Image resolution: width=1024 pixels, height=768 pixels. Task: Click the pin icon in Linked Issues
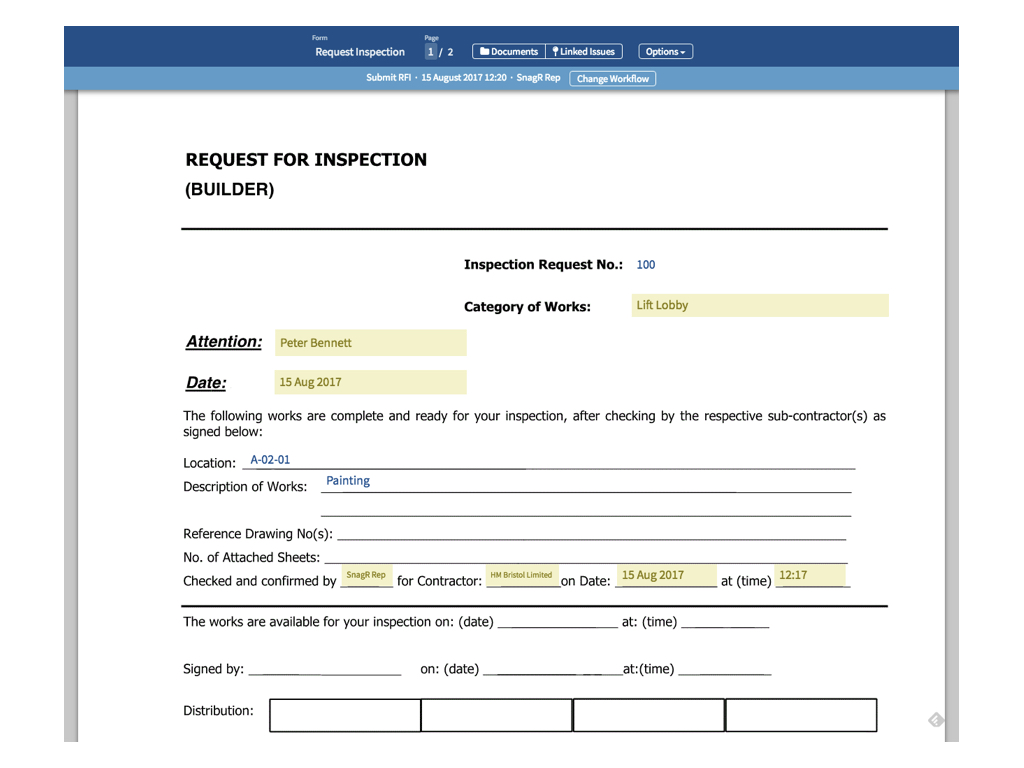click(x=555, y=52)
